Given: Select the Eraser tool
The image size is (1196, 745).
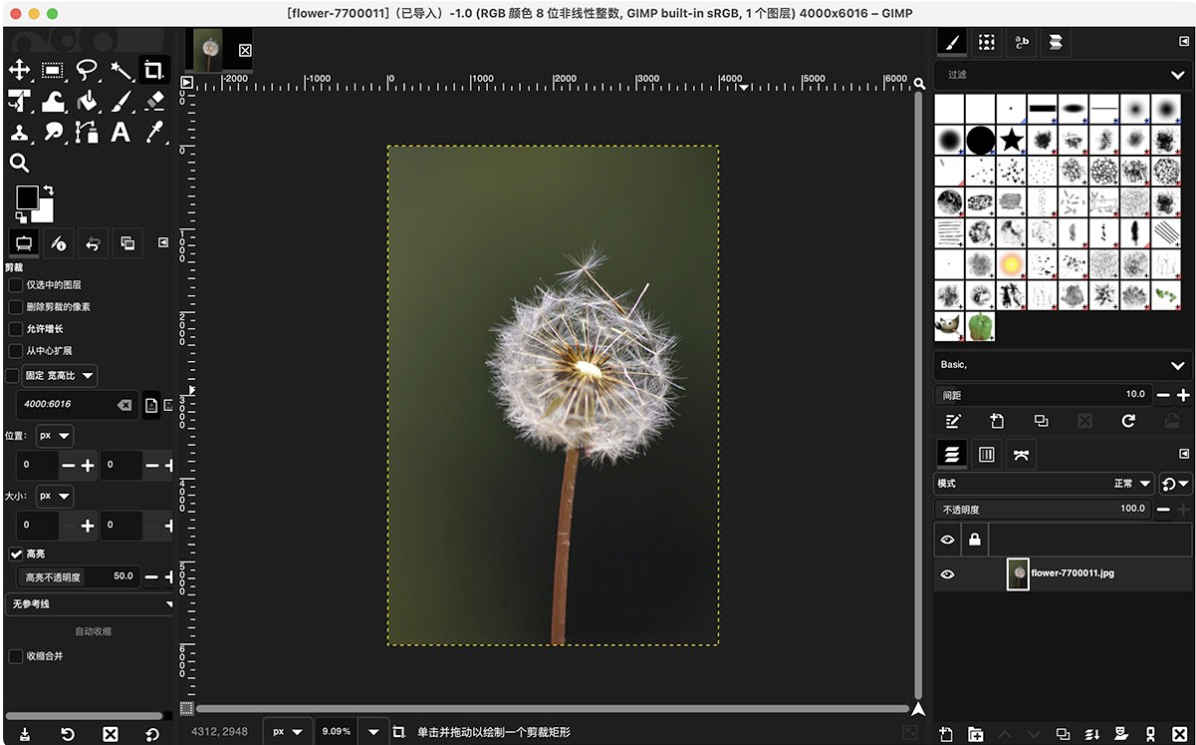Looking at the screenshot, I should click(154, 101).
